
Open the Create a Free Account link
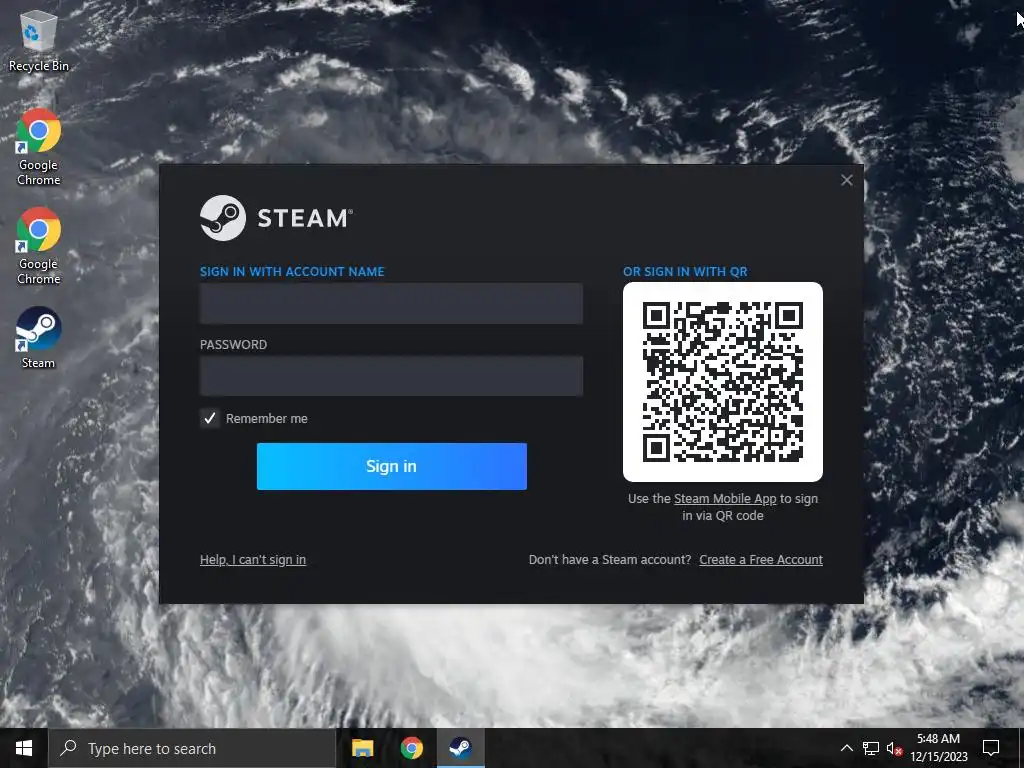click(761, 560)
